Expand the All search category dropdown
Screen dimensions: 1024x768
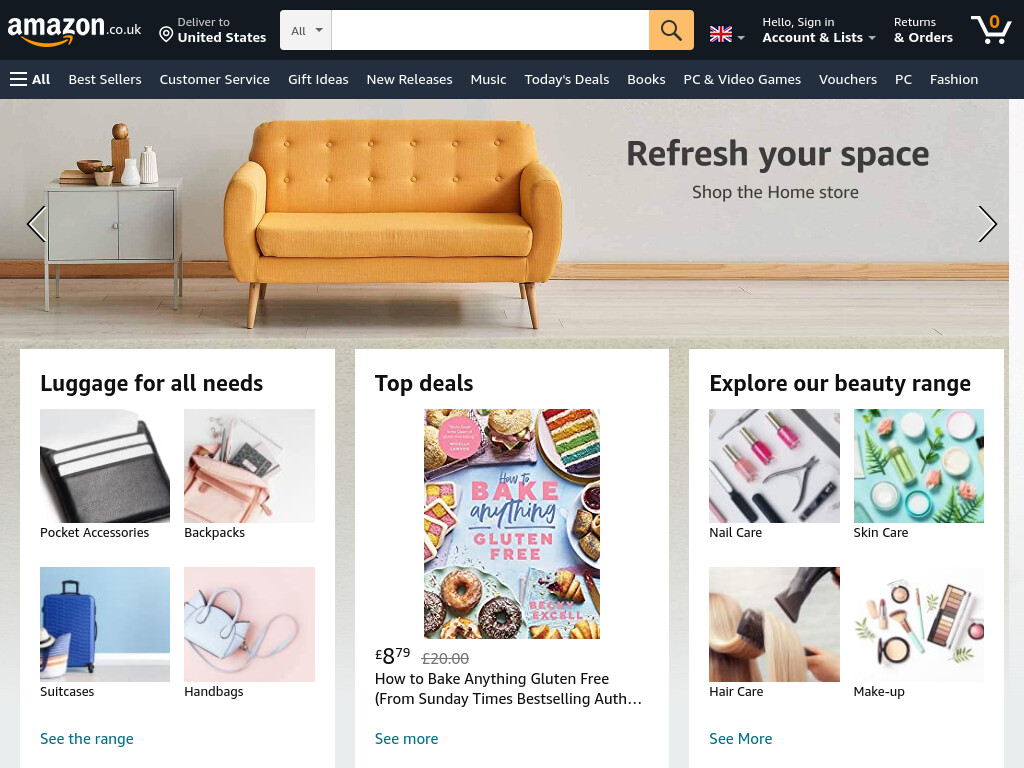click(306, 30)
